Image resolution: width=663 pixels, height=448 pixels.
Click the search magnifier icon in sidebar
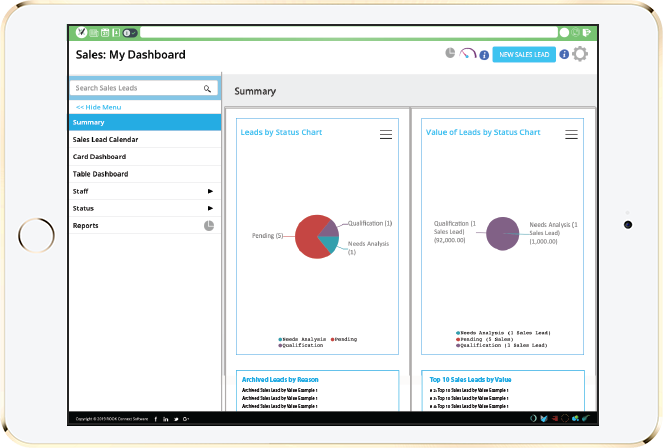(207, 89)
